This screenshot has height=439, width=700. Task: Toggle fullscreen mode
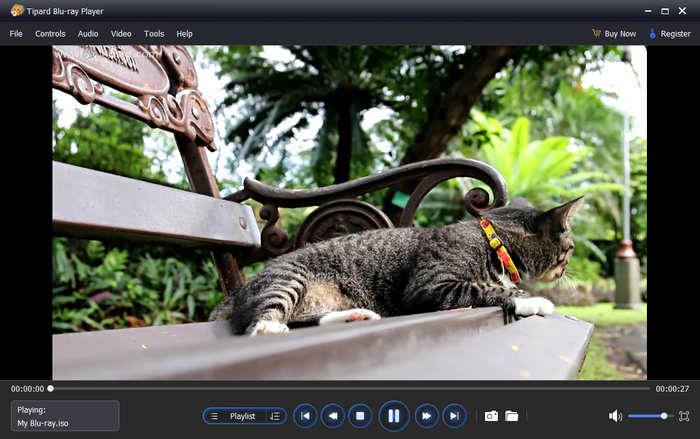684,416
